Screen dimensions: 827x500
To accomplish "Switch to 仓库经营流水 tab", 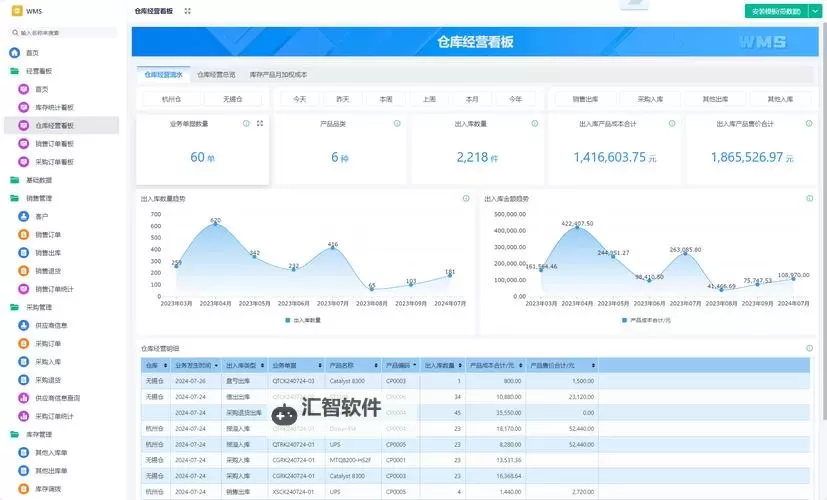I will pos(164,75).
